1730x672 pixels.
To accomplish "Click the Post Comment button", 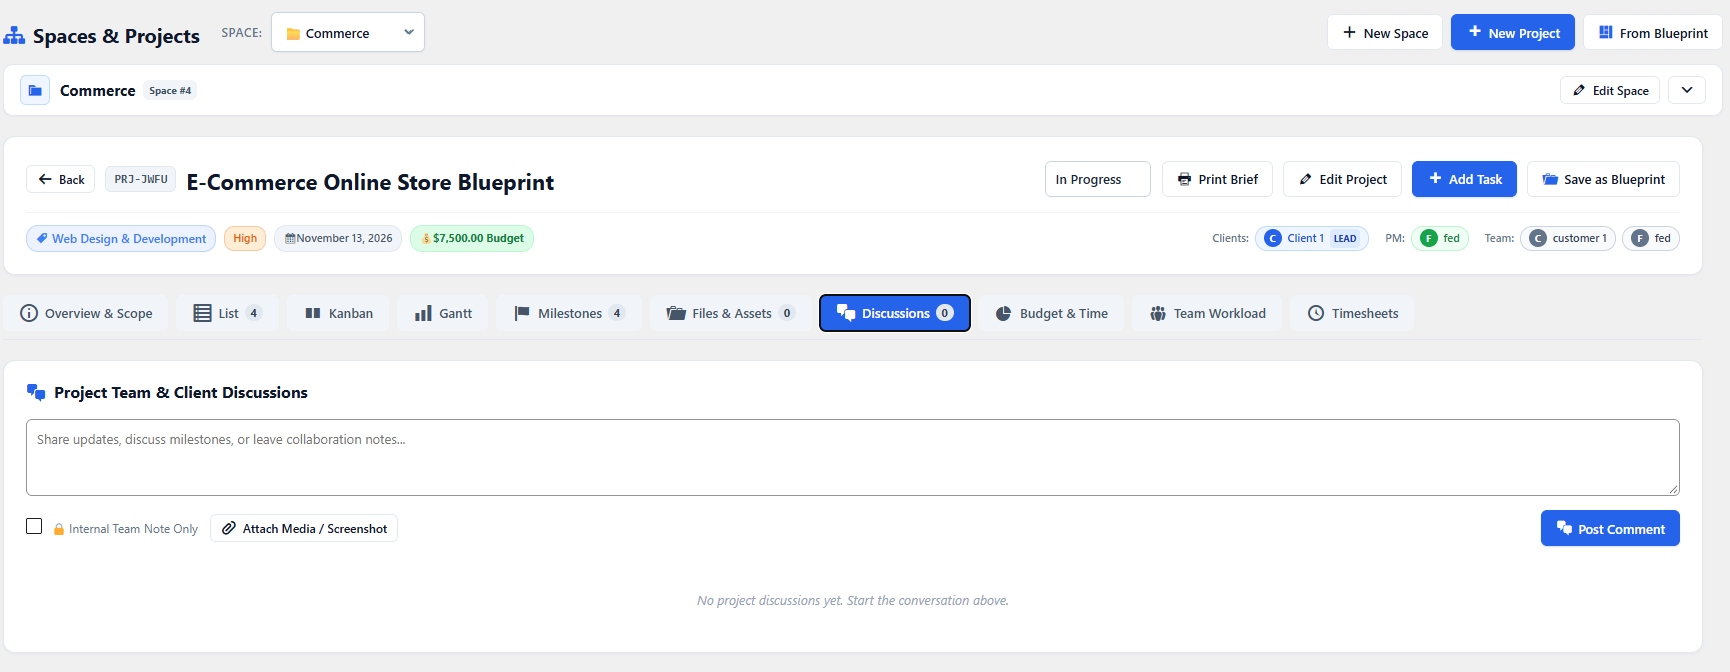I will tap(1610, 528).
